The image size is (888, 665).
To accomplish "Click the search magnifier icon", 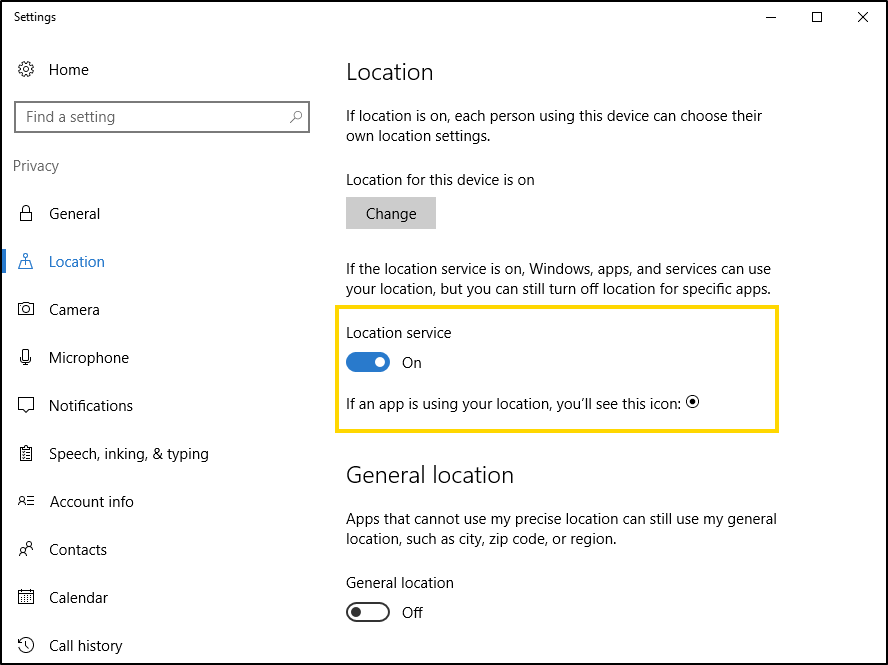I will [296, 117].
